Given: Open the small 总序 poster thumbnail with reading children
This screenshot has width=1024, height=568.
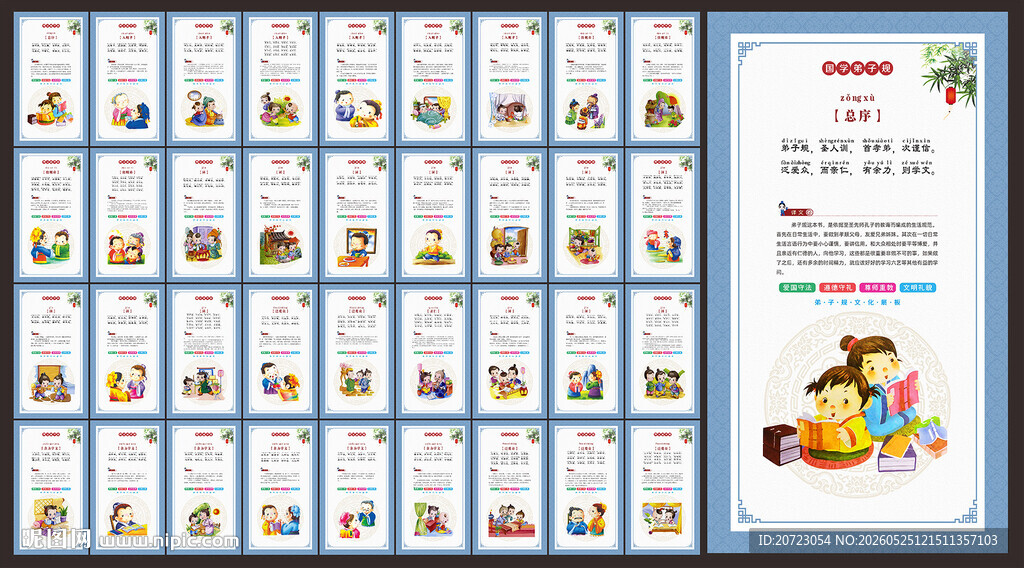Looking at the screenshot, I should tap(51, 78).
